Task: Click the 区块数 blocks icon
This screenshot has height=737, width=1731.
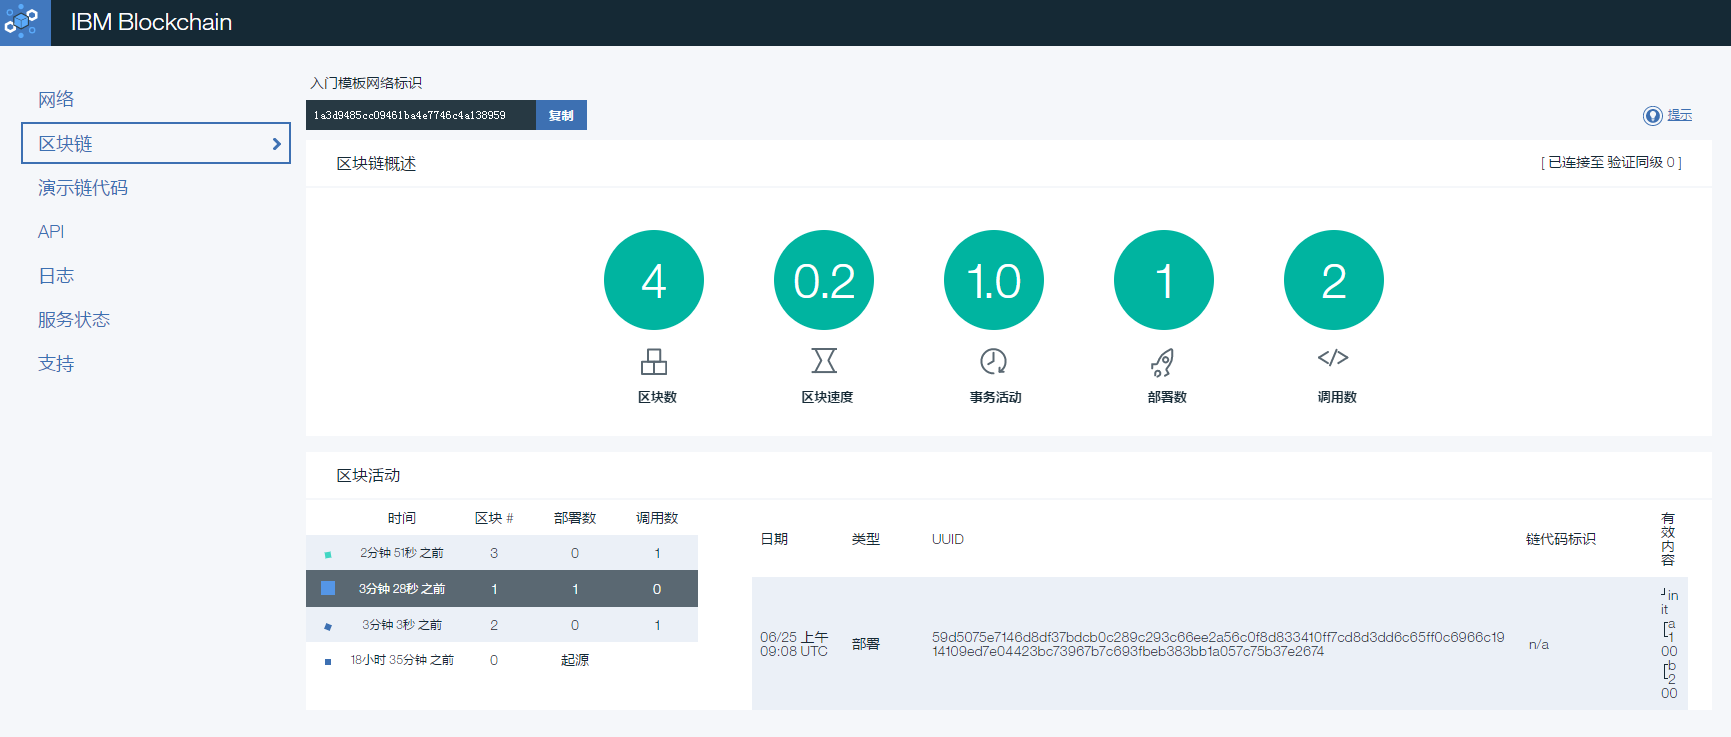Action: coord(654,361)
